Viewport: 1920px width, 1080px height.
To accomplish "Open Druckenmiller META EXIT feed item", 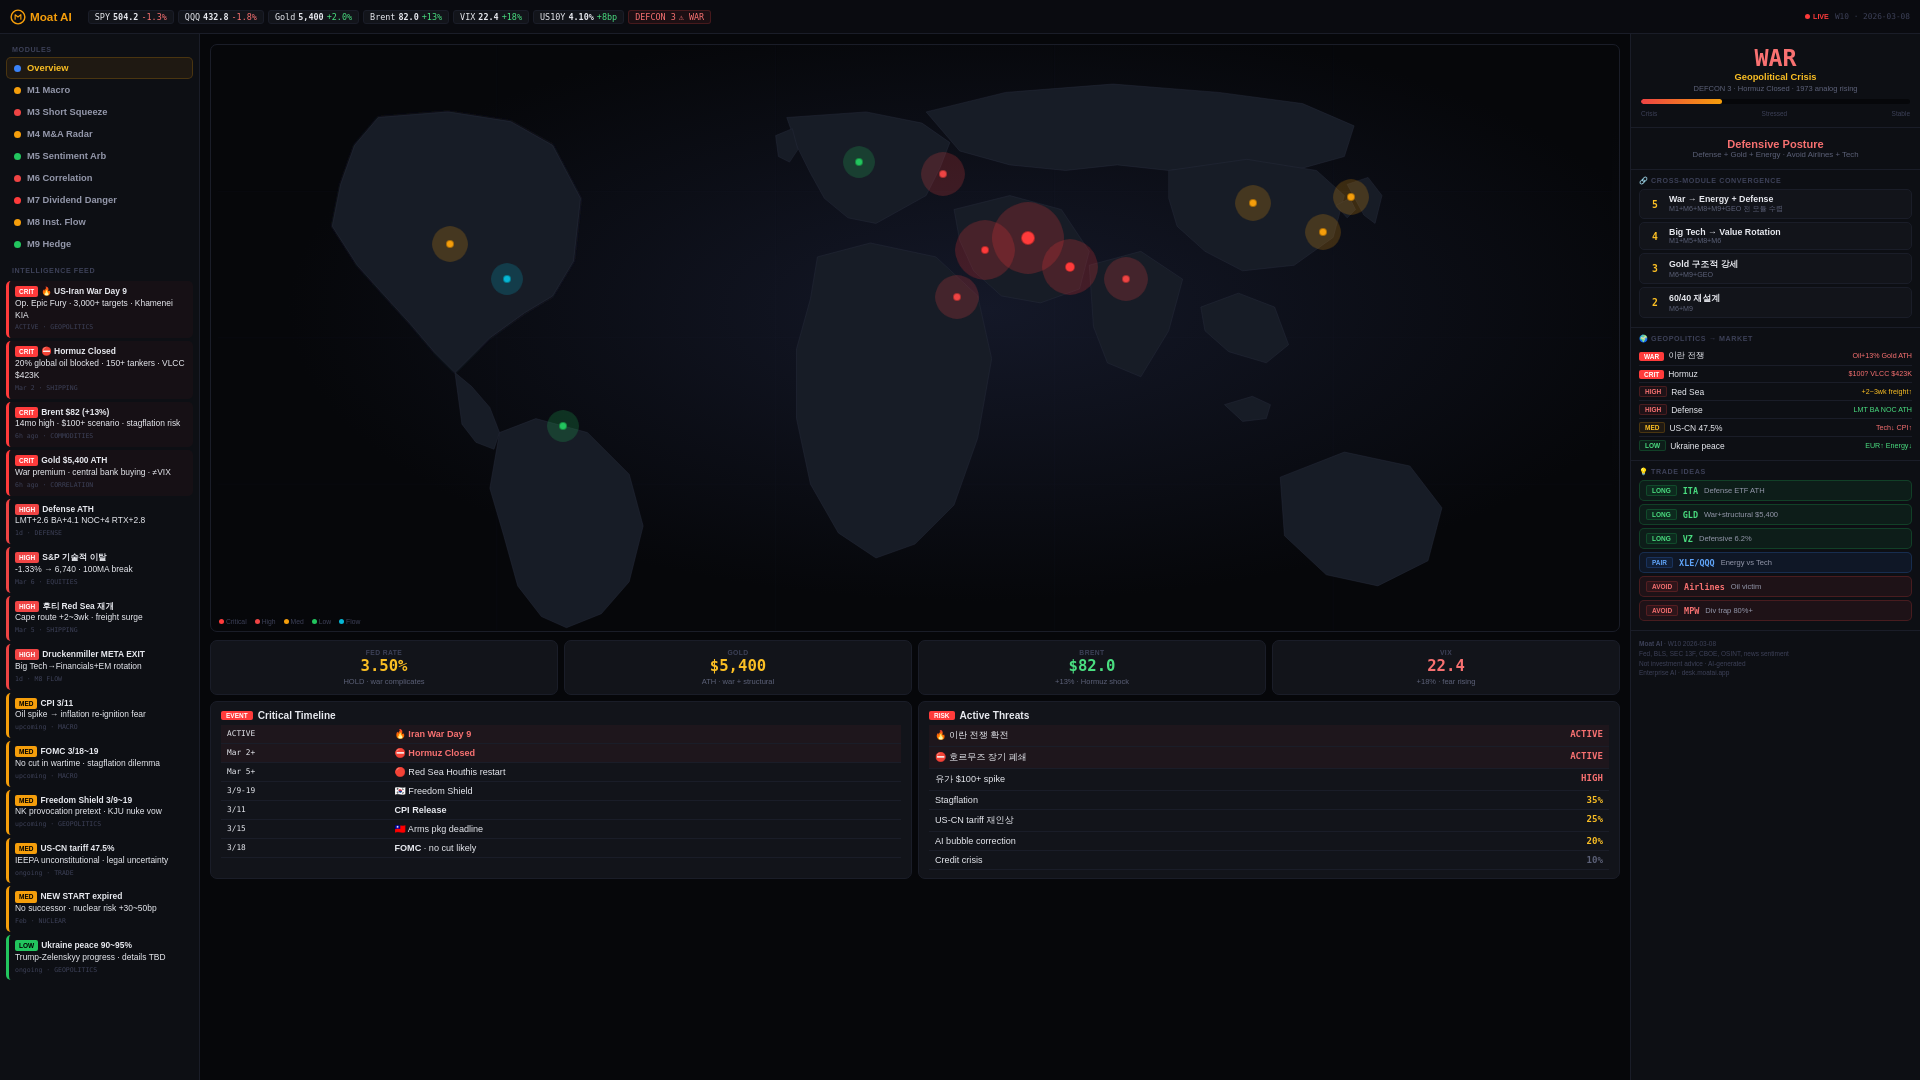I will pos(100,667).
